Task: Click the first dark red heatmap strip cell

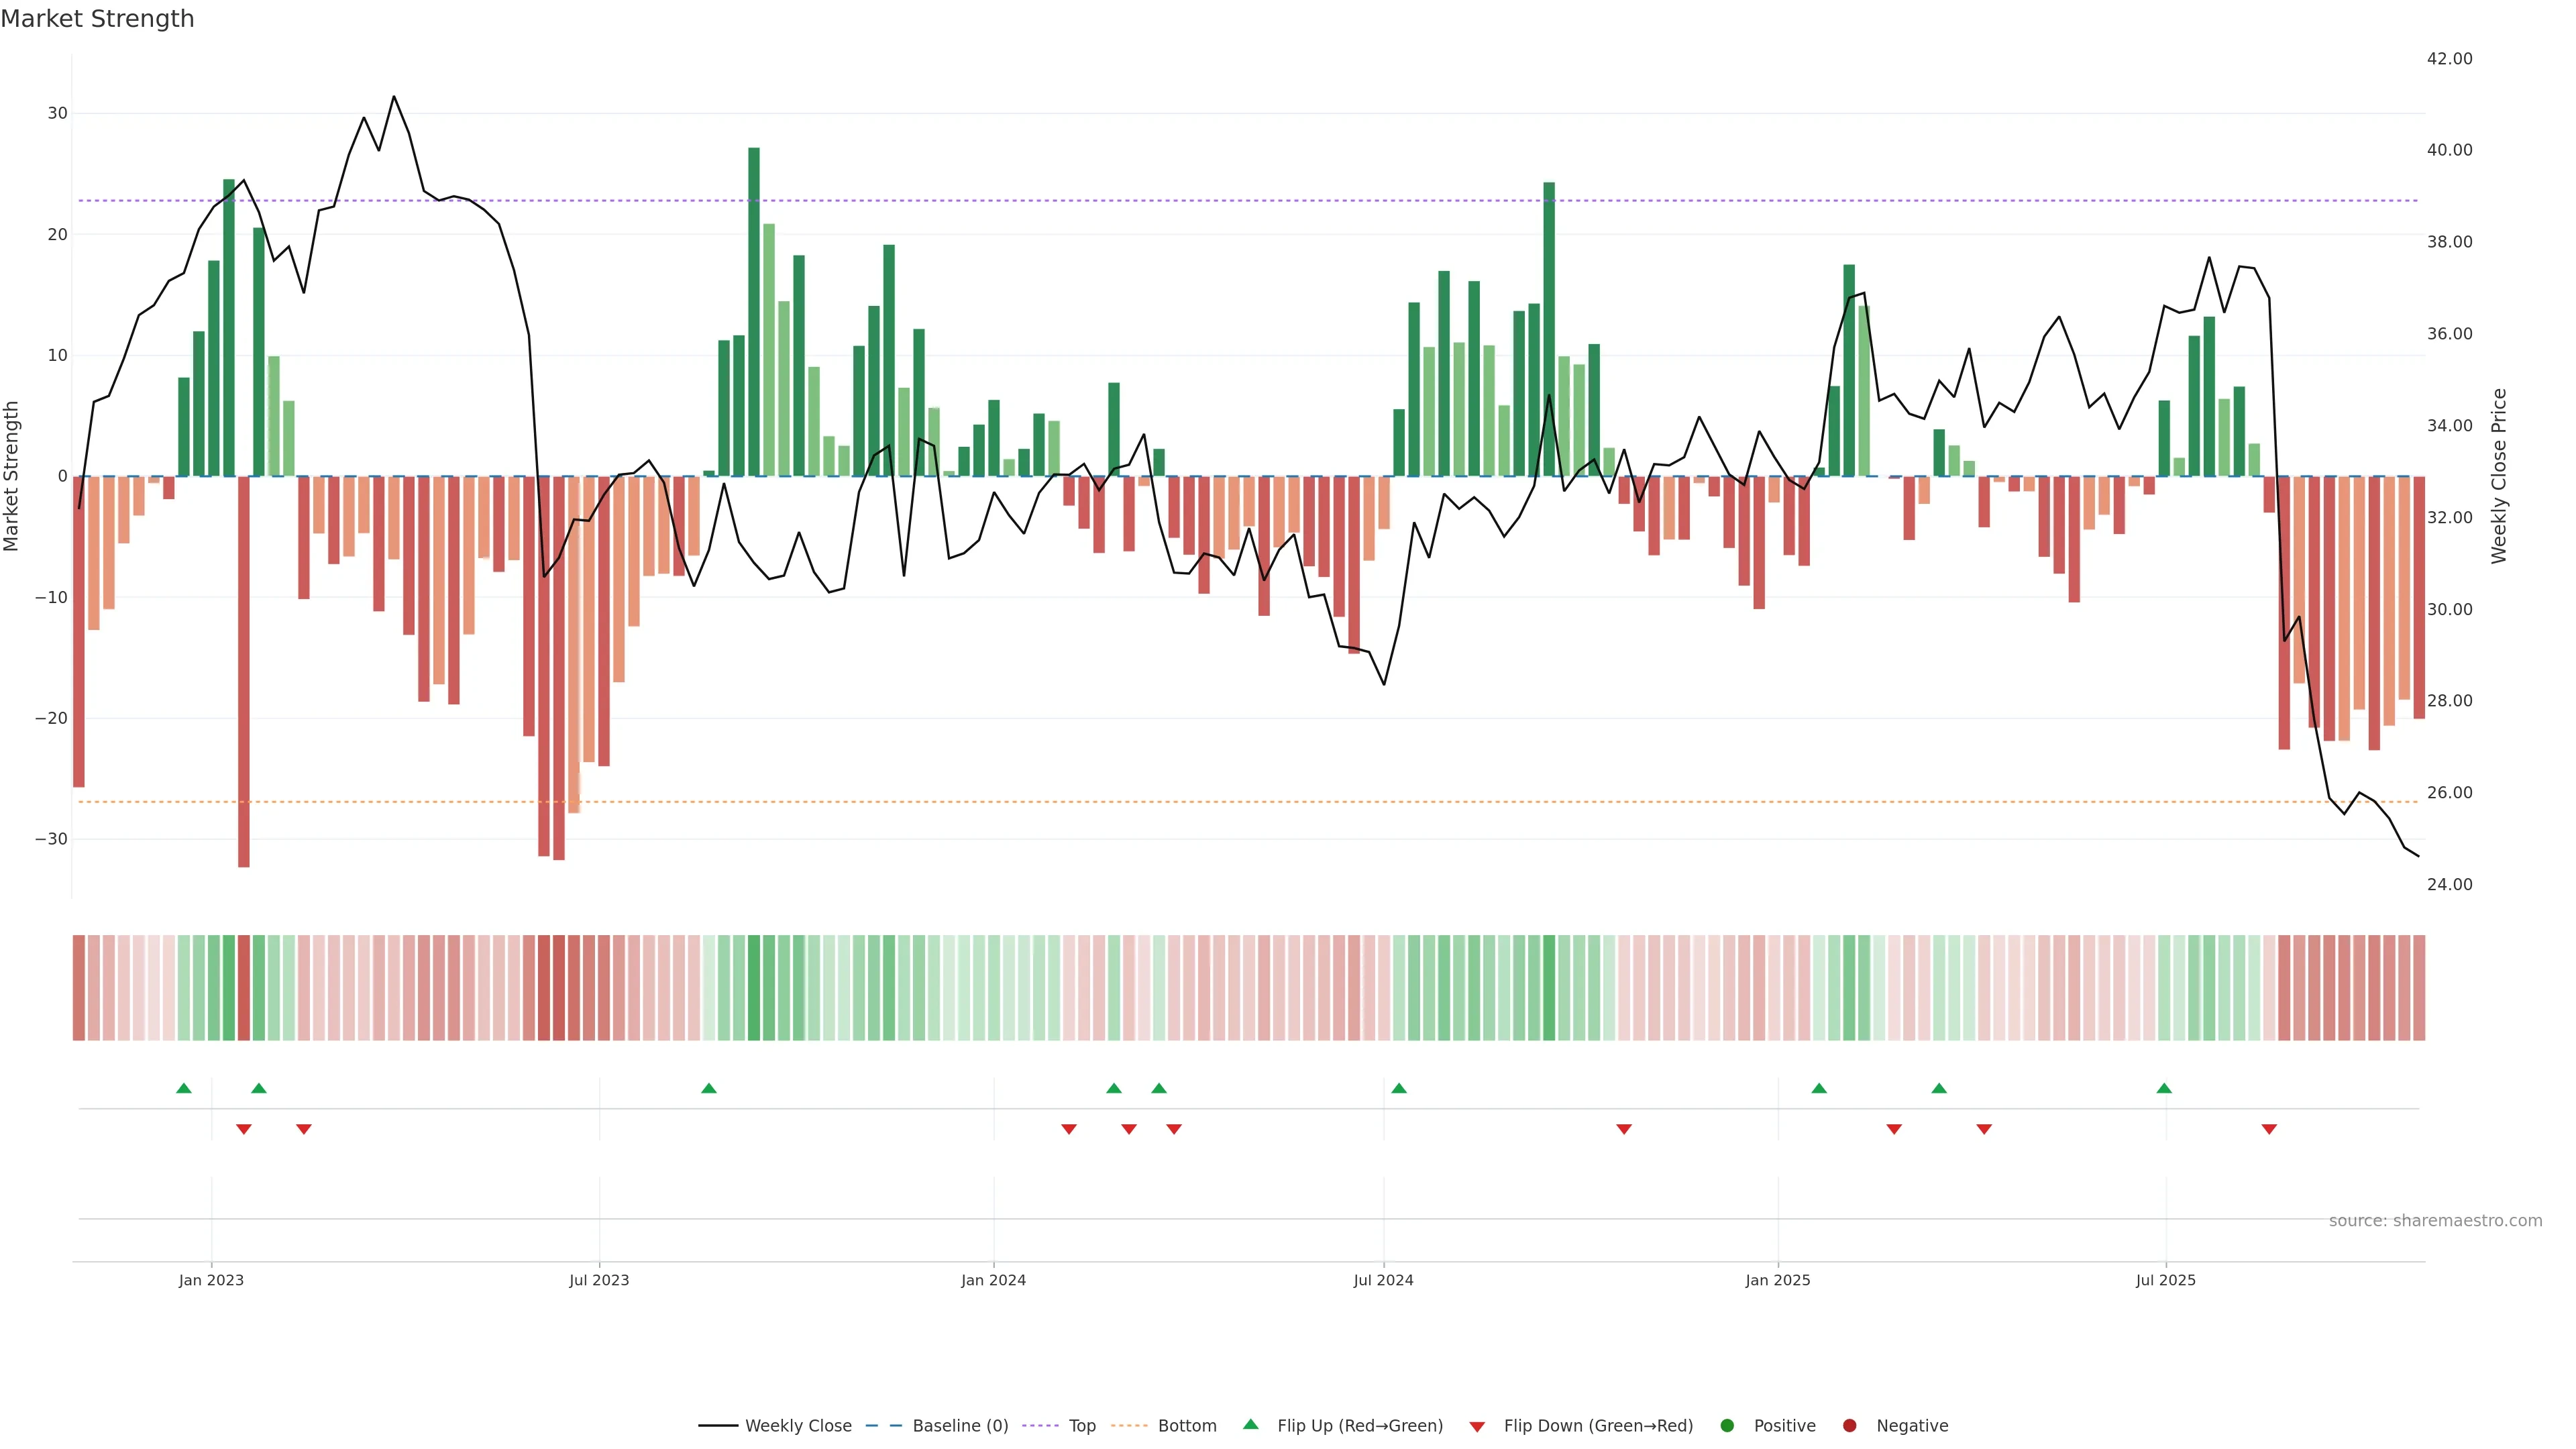Action: 78,988
